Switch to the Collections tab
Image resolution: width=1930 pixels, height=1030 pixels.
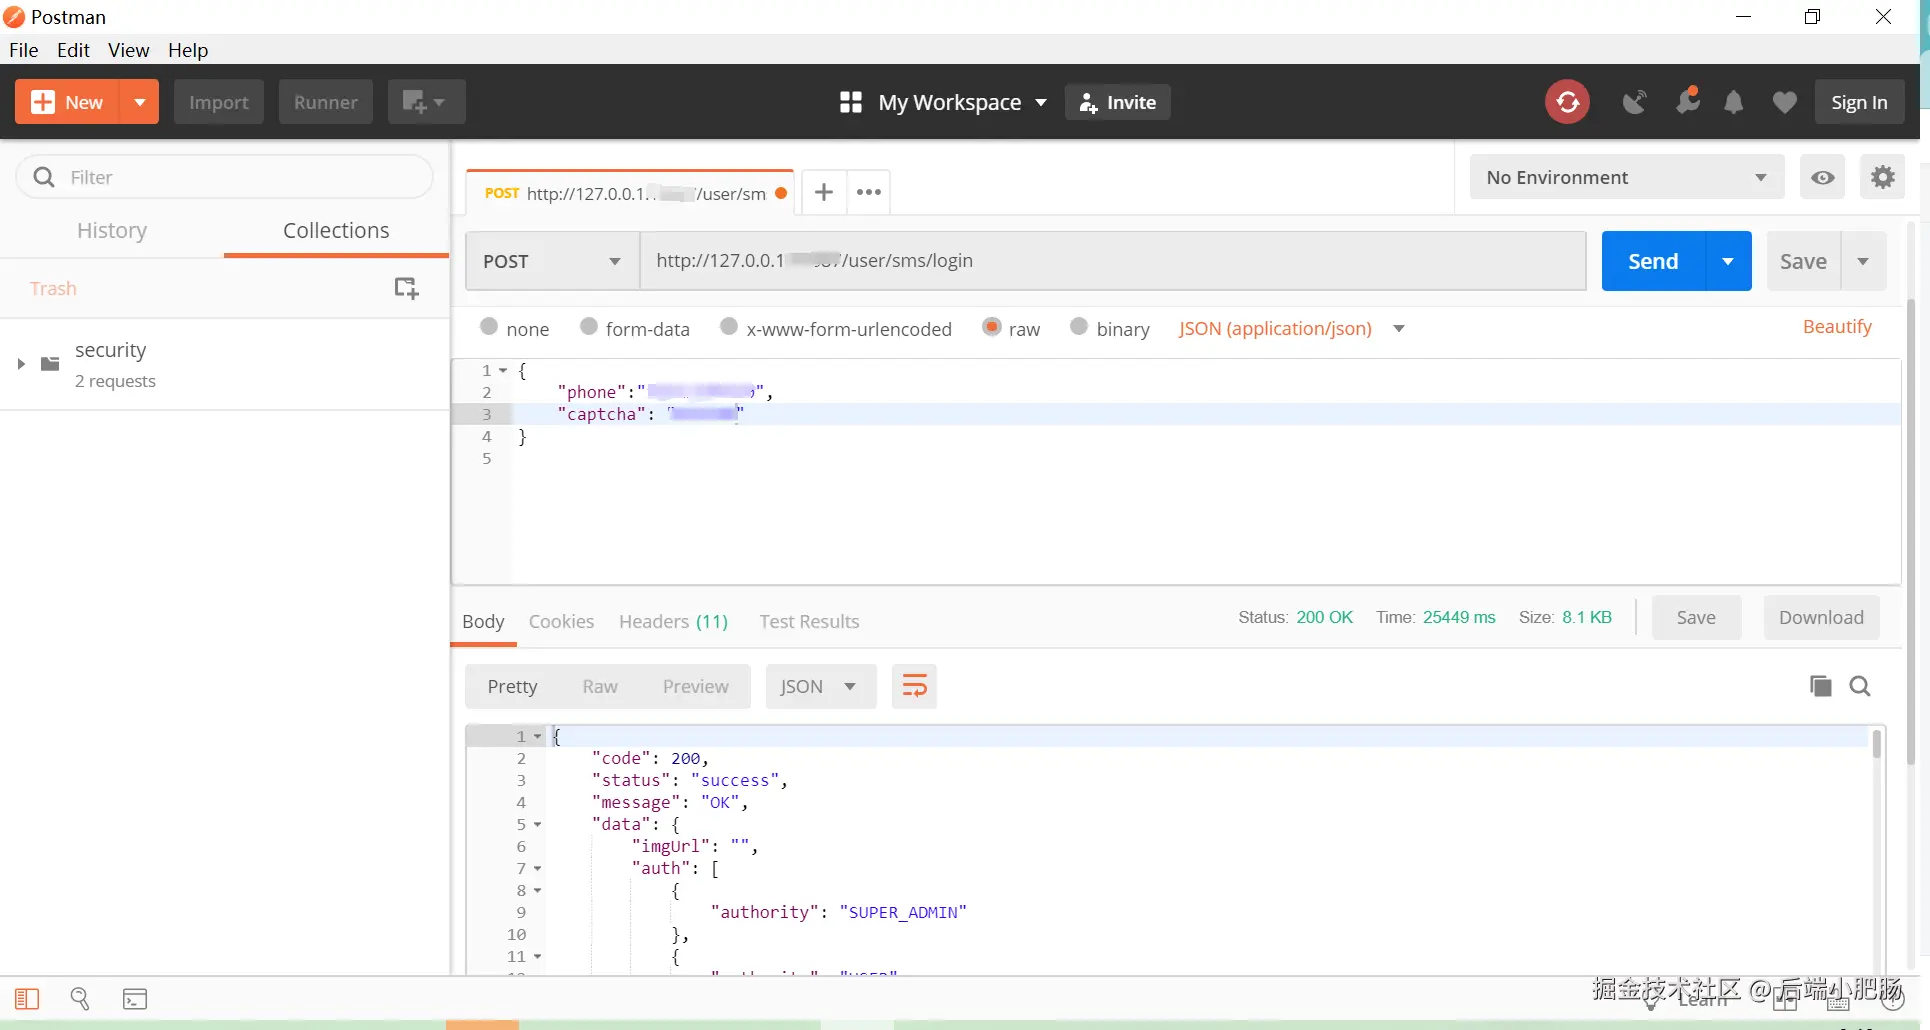336,231
